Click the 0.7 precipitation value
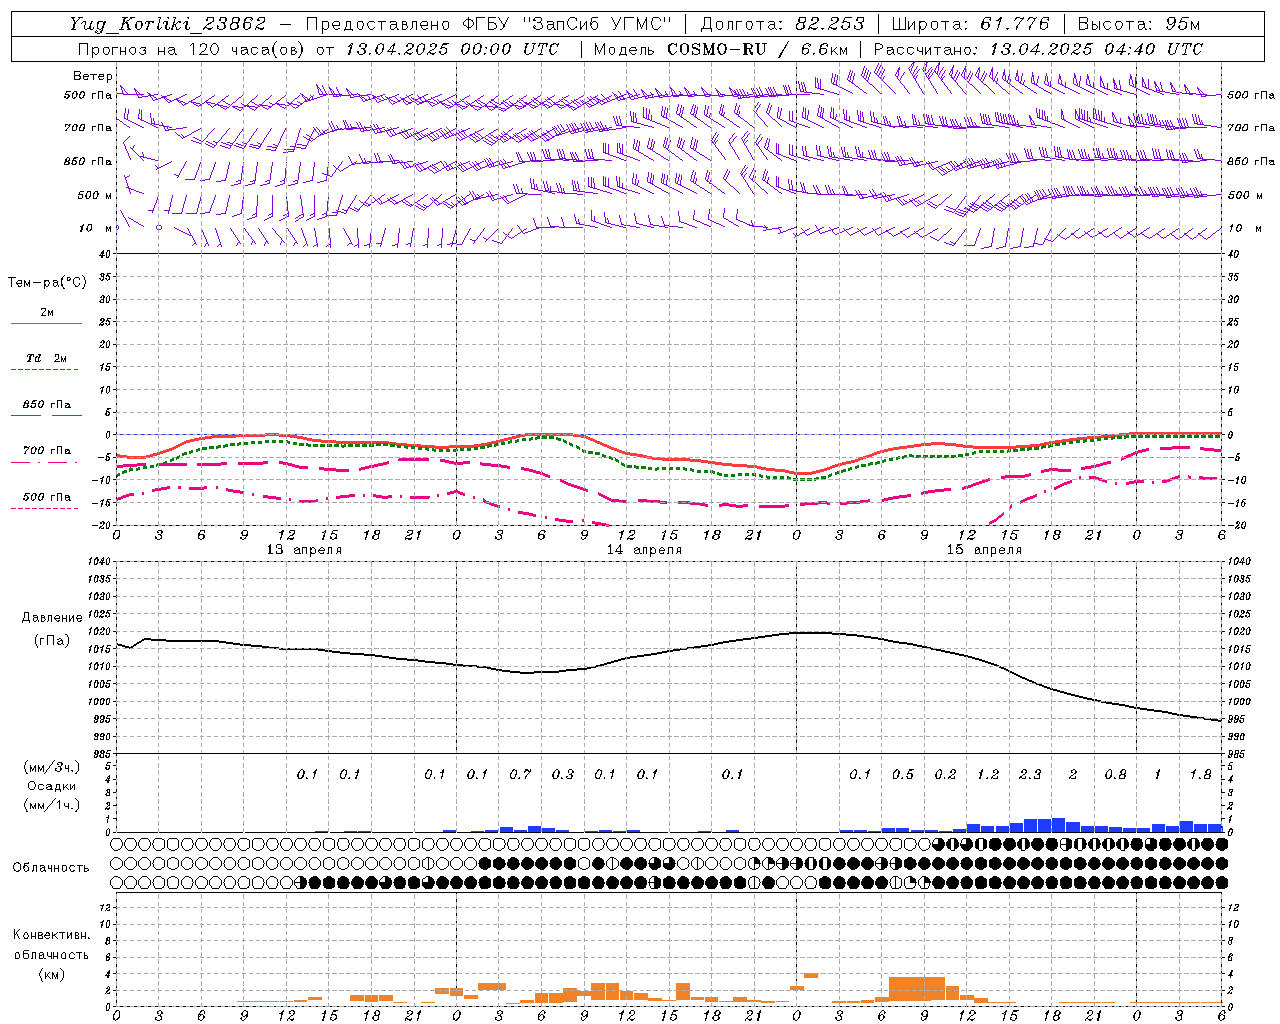The width and height of the screenshot is (1280, 1024). point(520,774)
